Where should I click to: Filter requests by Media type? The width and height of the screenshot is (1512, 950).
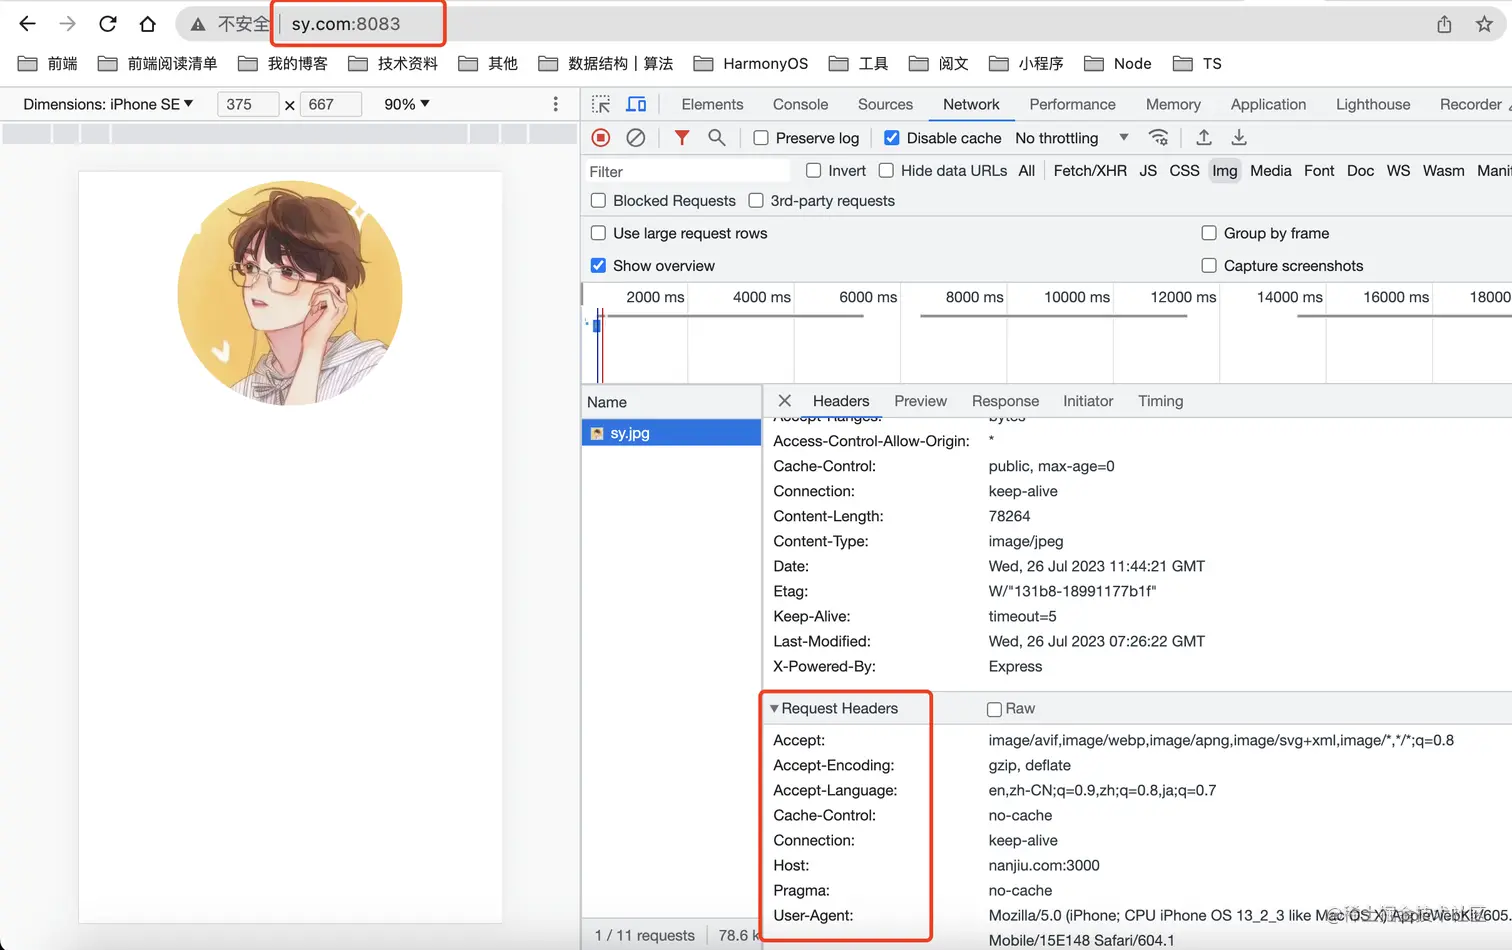pos(1270,171)
